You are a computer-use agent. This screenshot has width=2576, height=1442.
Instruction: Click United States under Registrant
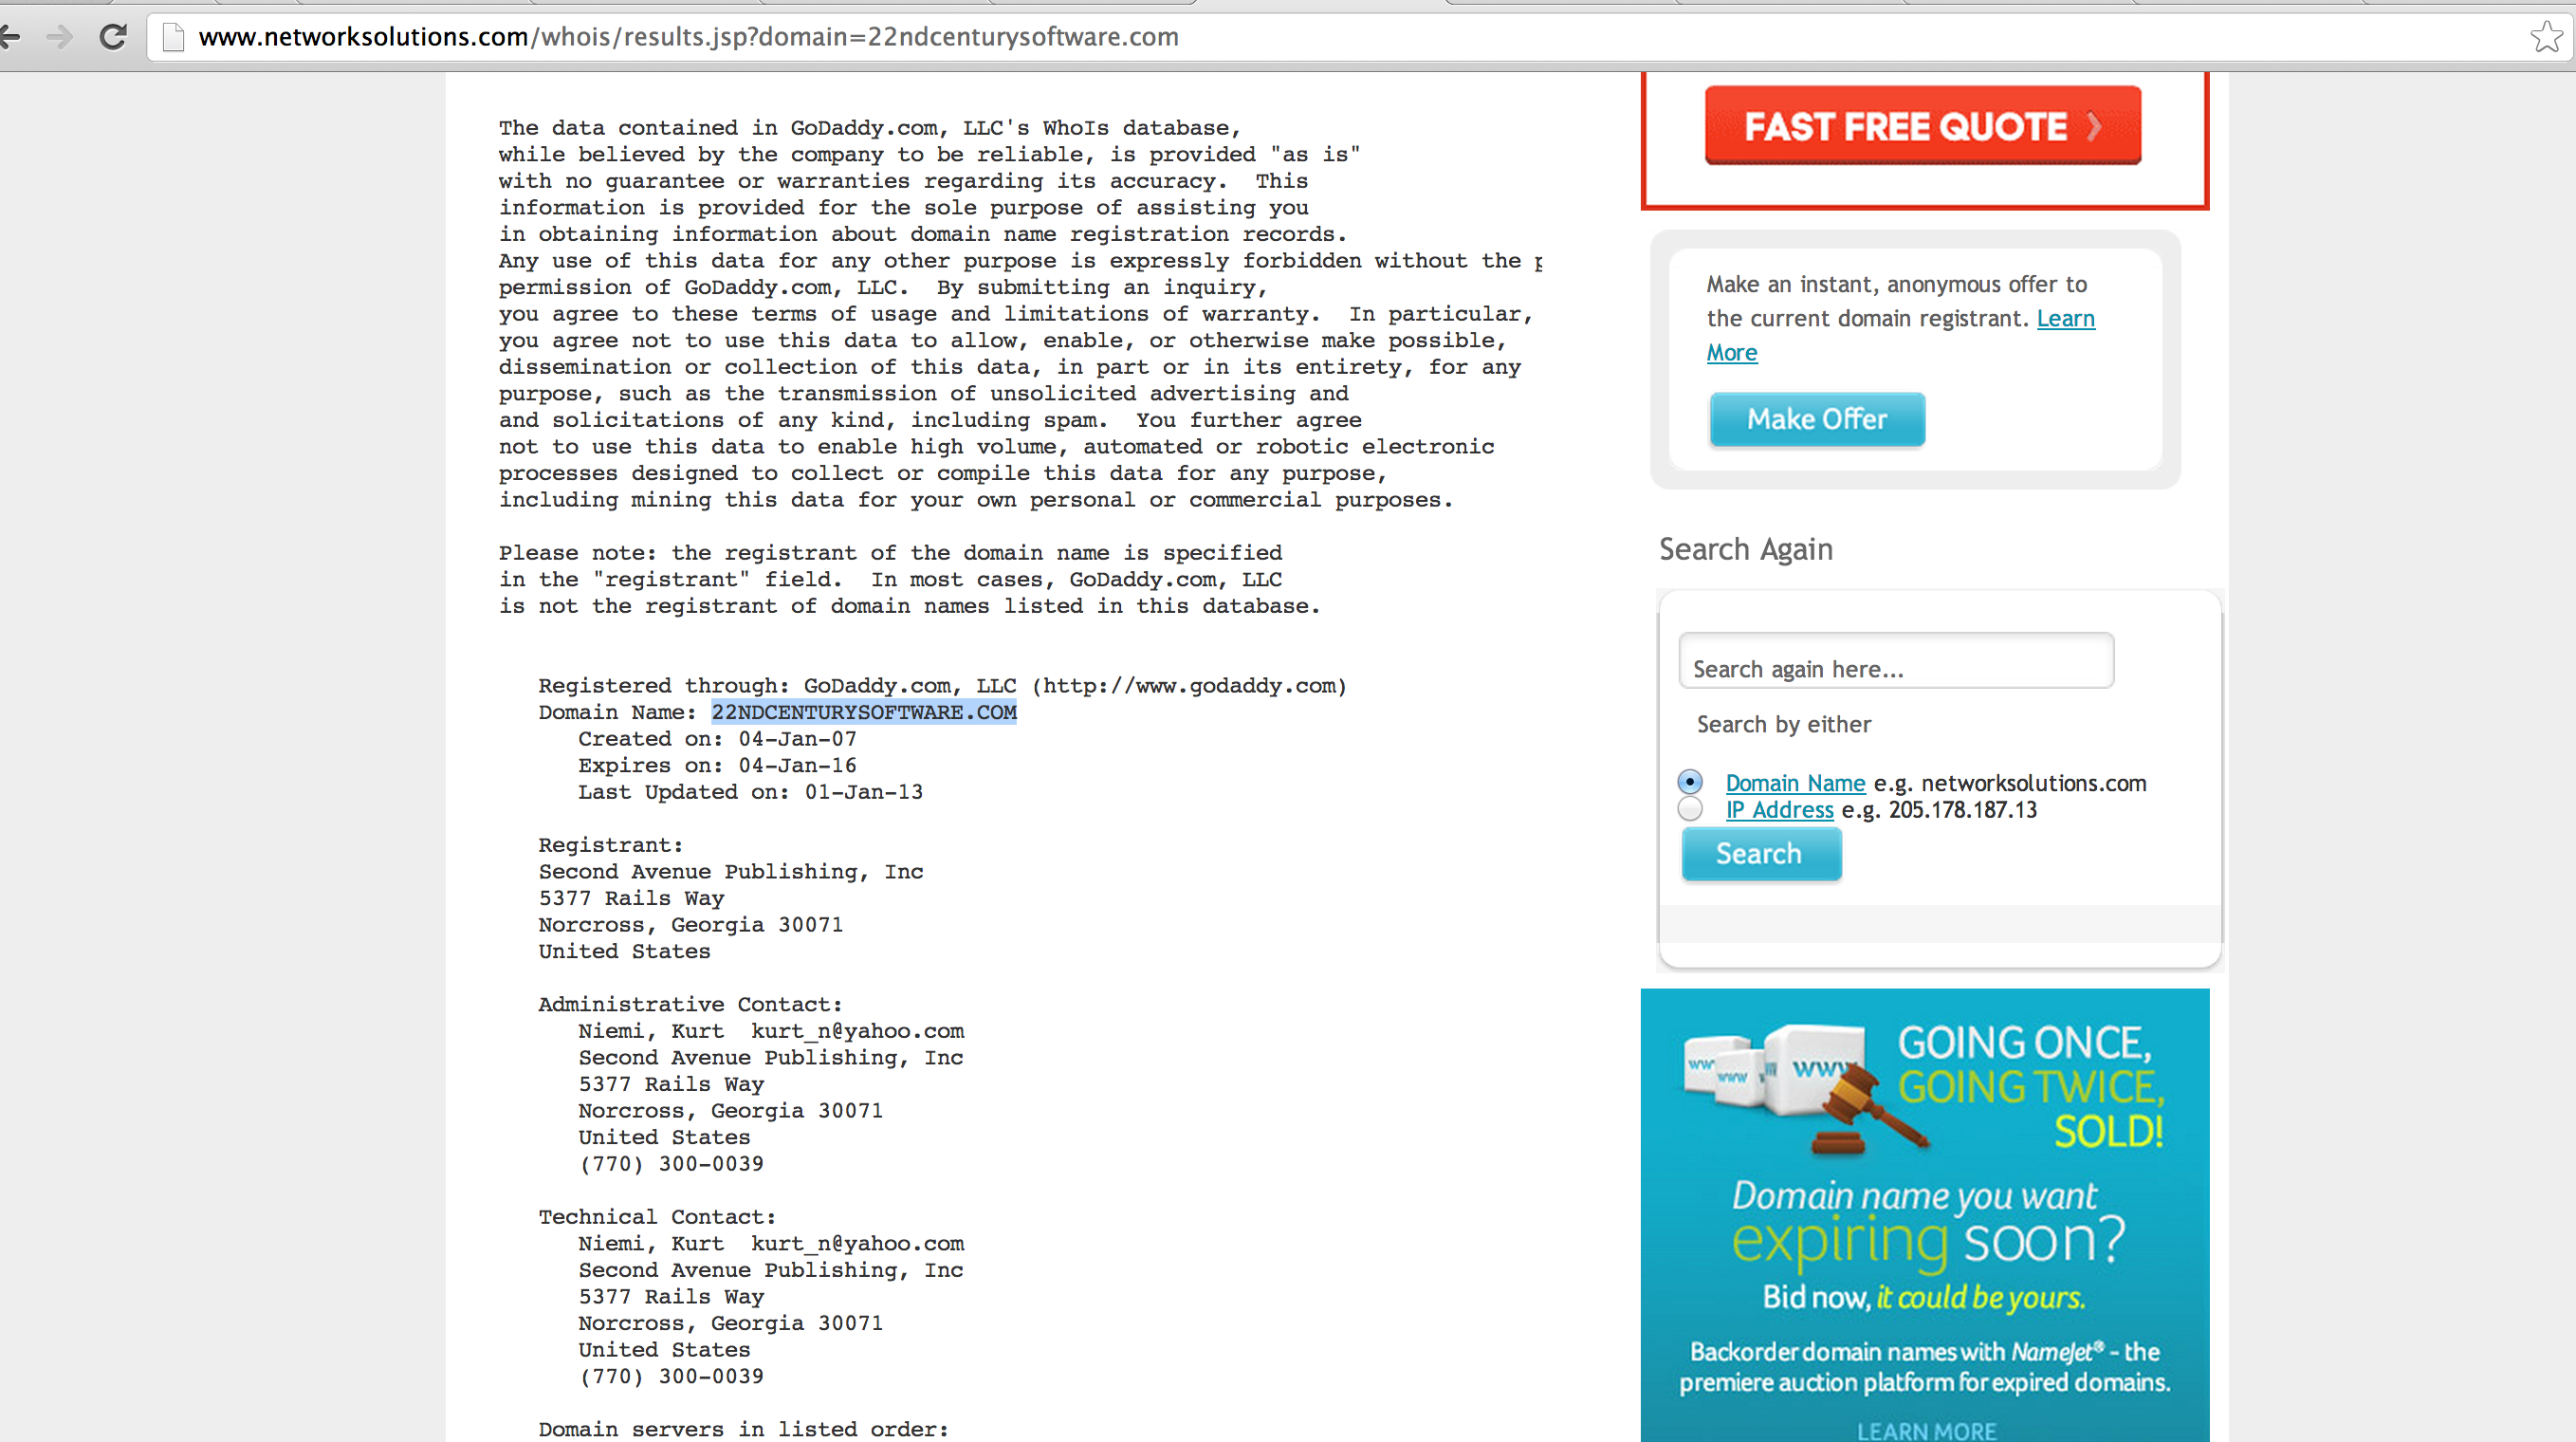pos(624,951)
